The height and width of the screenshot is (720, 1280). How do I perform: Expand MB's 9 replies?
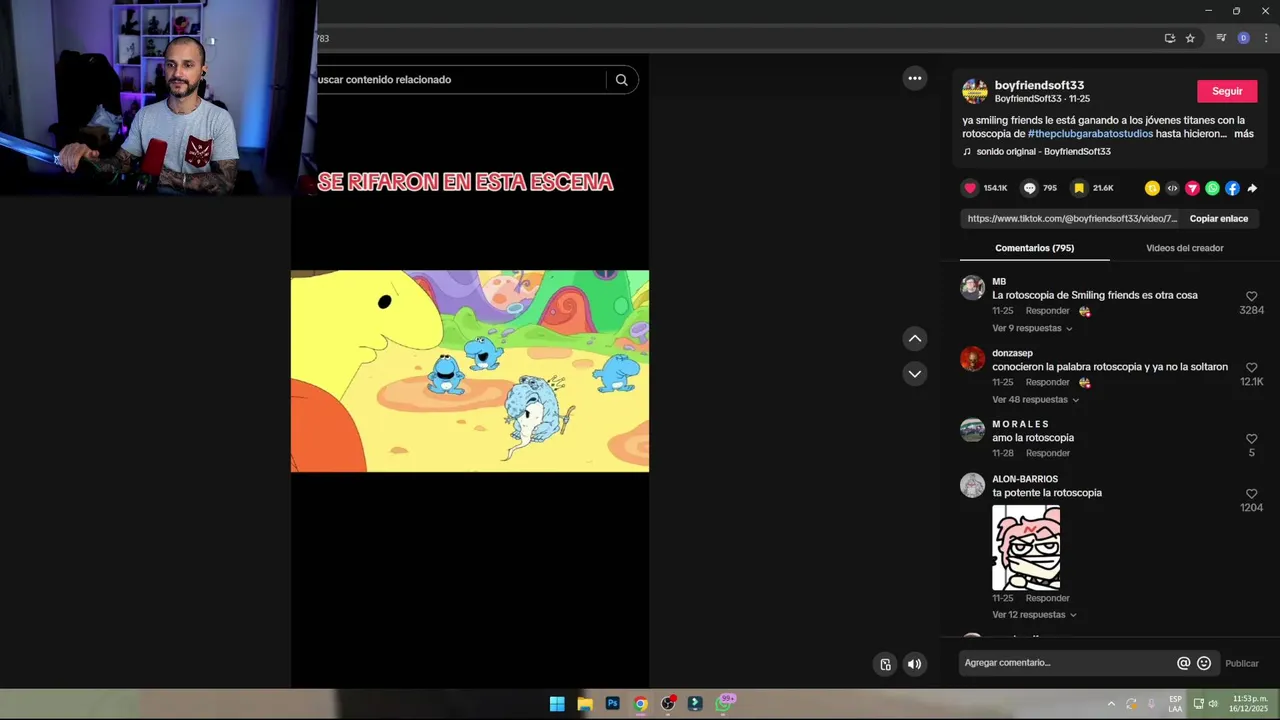click(x=1032, y=328)
